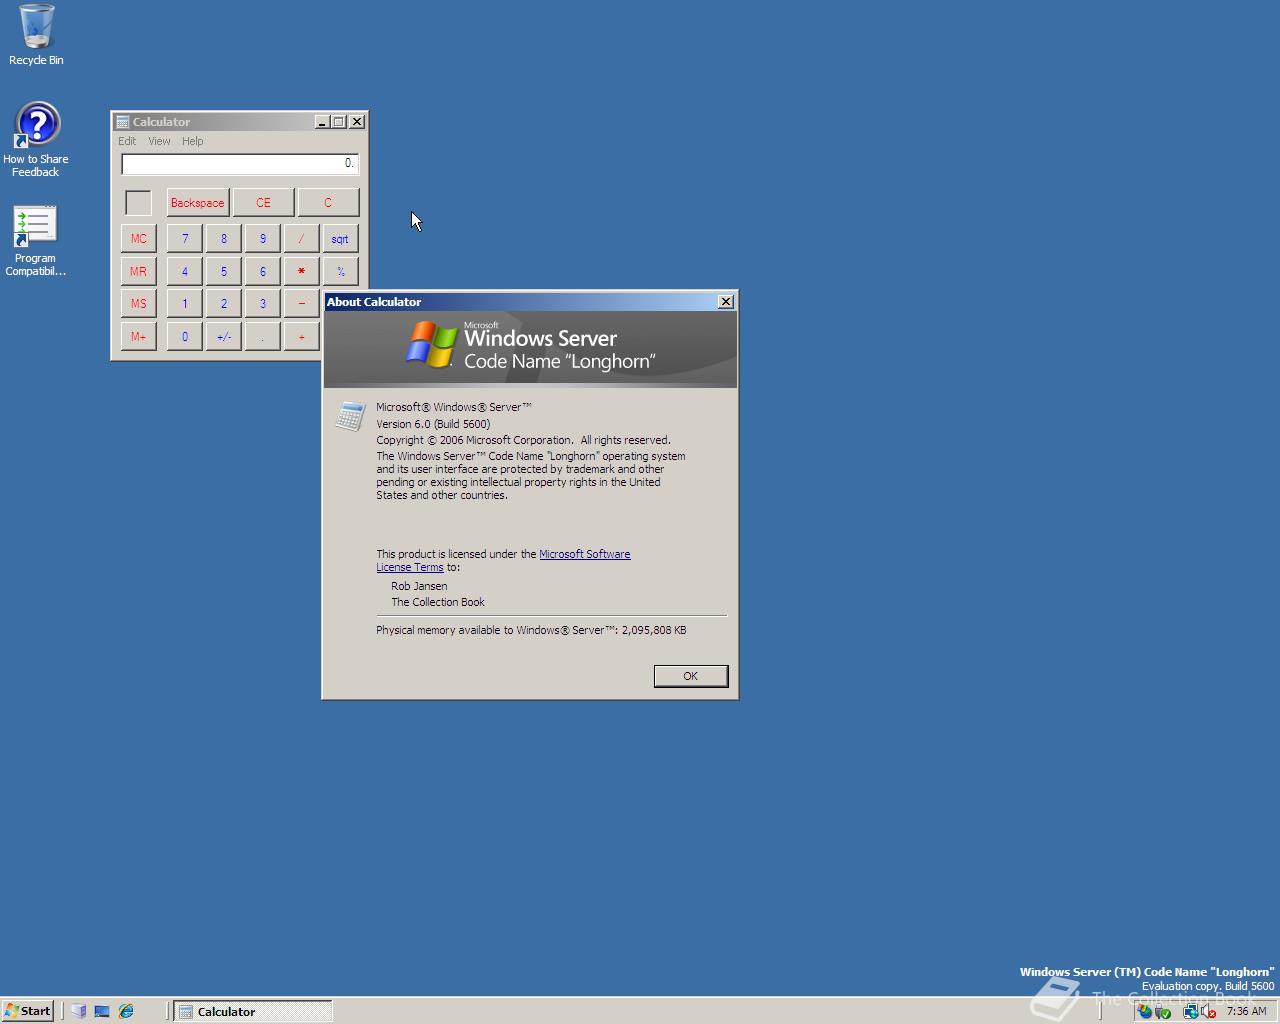Click the CE button

[x=263, y=202]
